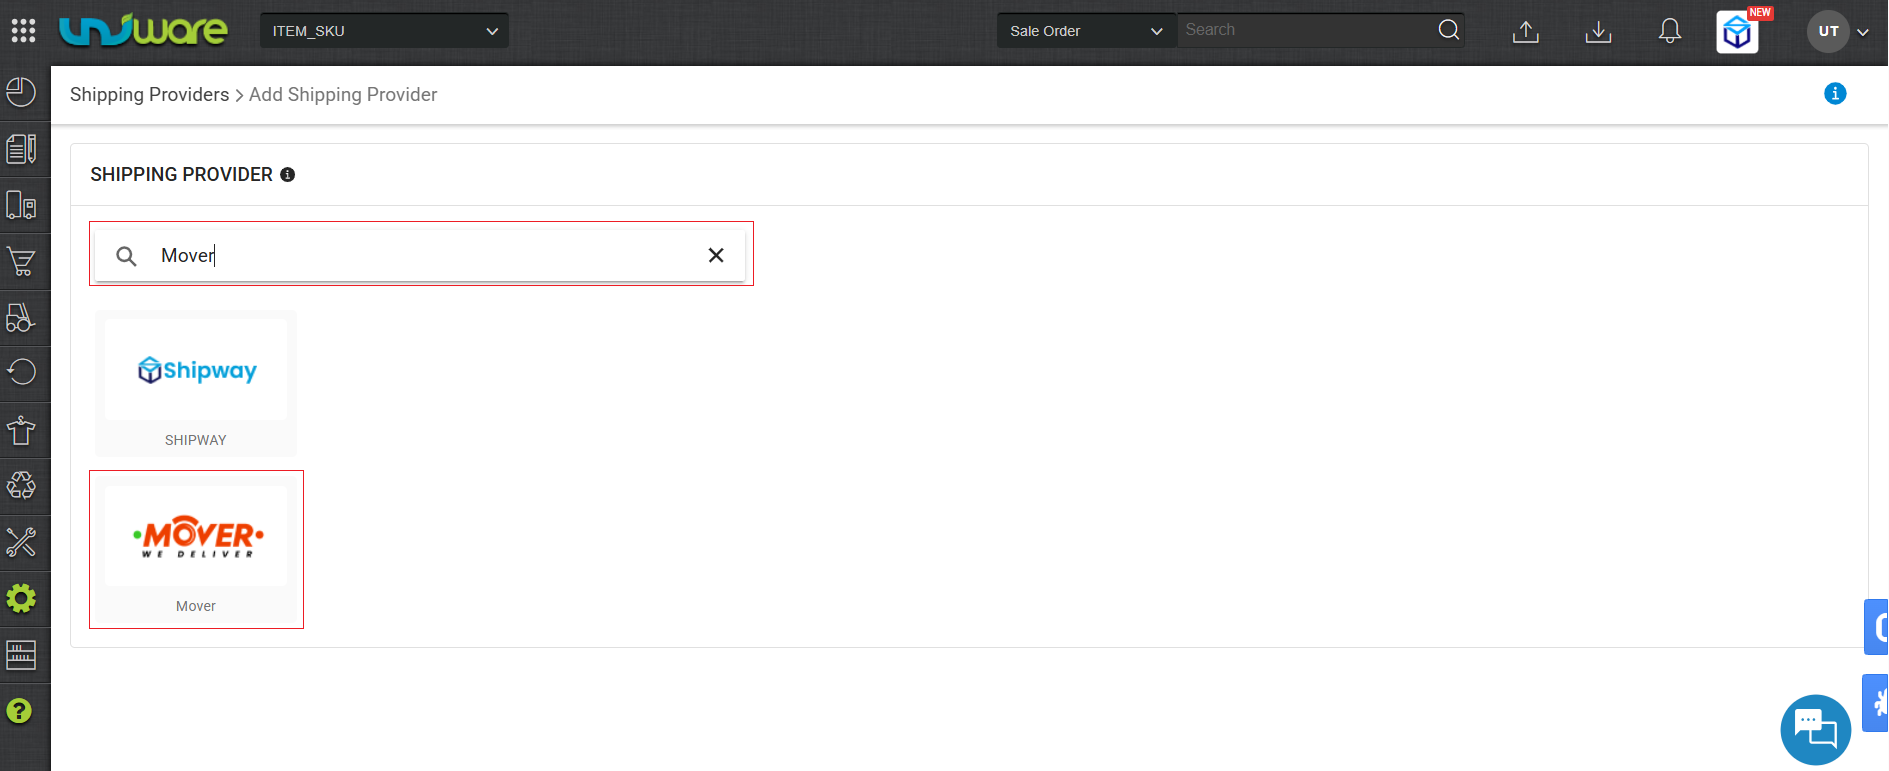Click the blue page info icon
1889x771 pixels.
(1835, 94)
